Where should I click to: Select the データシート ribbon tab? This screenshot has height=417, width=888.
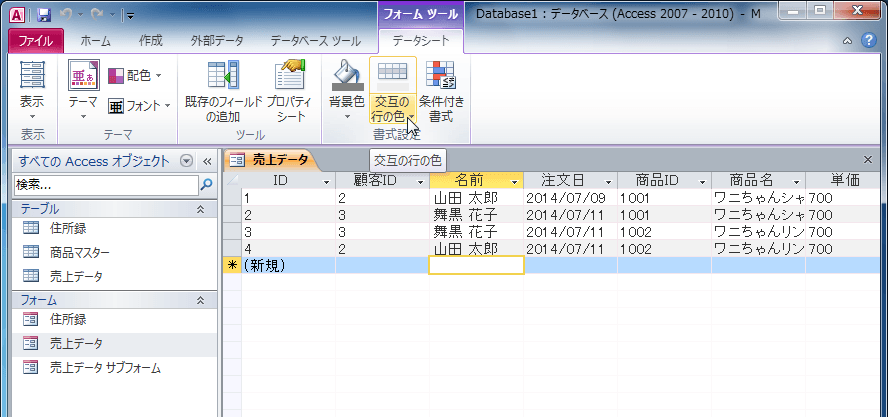pos(421,41)
